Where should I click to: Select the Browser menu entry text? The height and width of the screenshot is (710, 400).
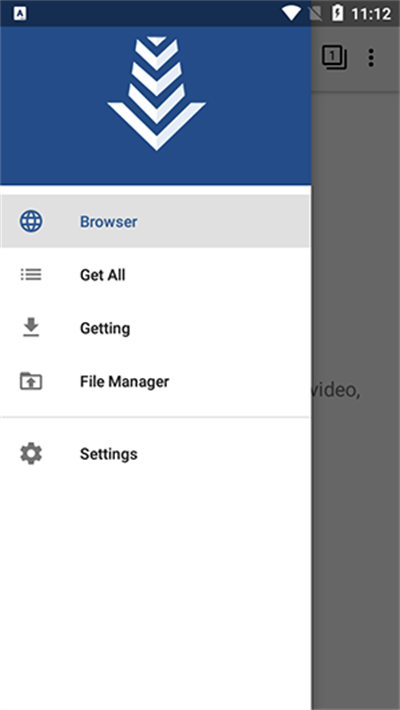109,222
